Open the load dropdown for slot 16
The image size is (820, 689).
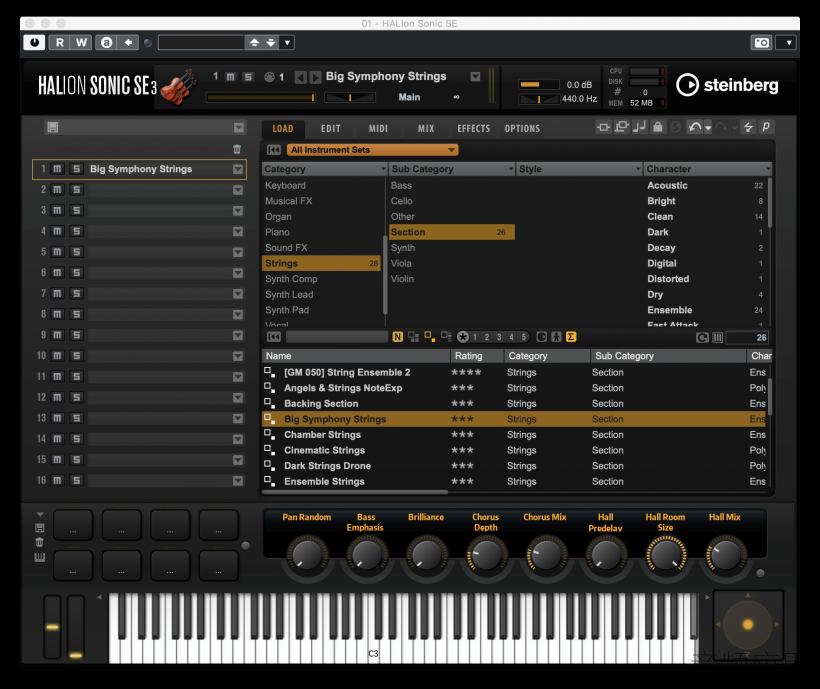tap(238, 481)
